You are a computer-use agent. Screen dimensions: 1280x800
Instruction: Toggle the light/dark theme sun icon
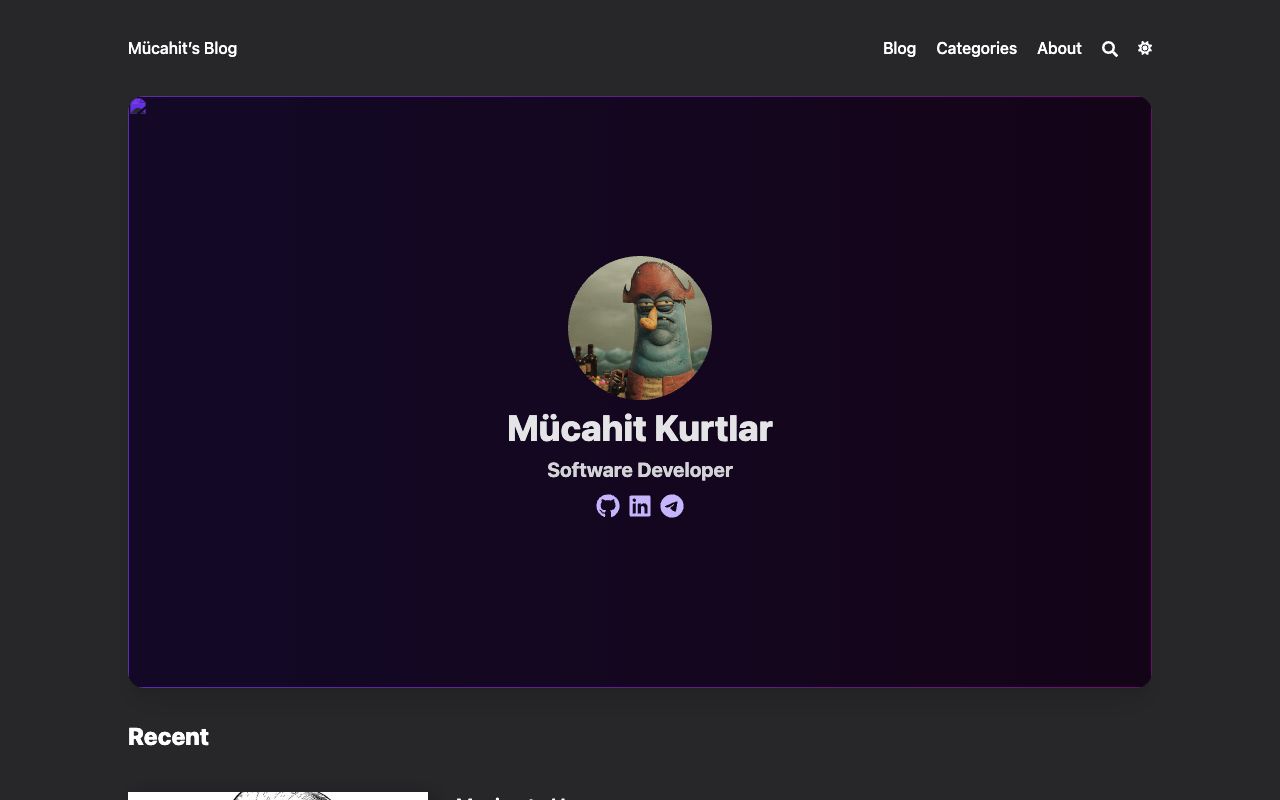click(x=1145, y=48)
